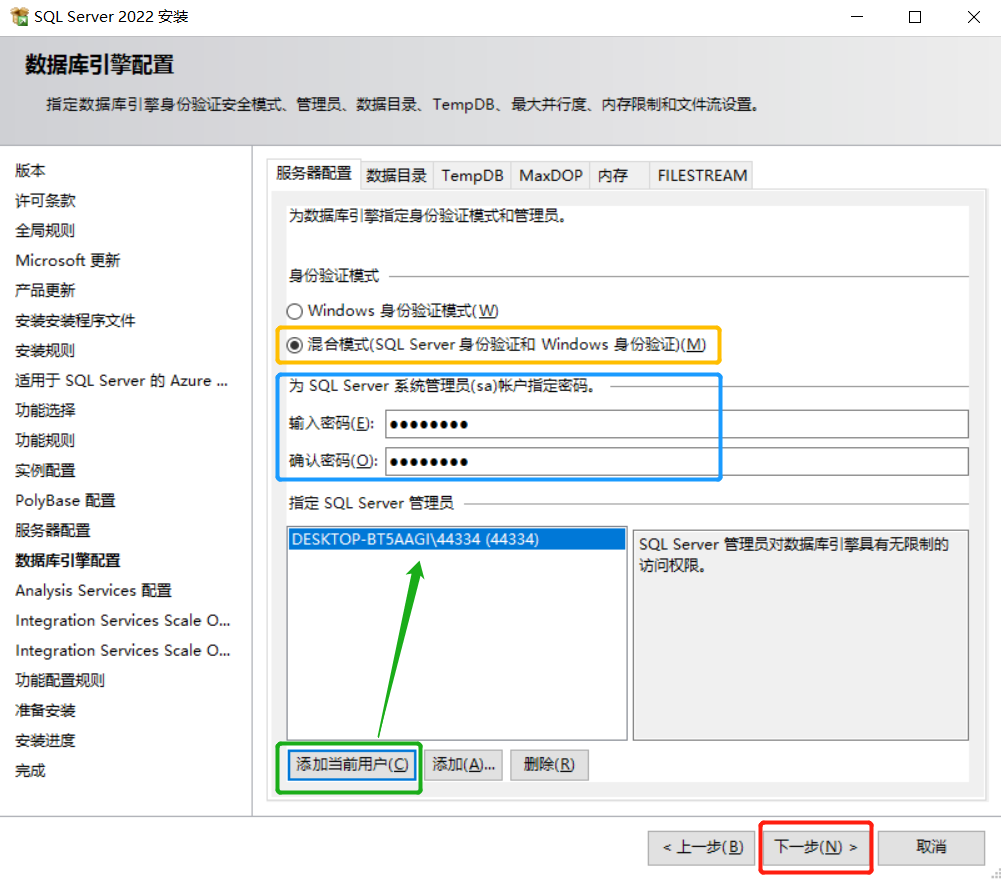The height and width of the screenshot is (880, 1001).
Task: Click the 输入密码 password field
Action: pos(677,424)
